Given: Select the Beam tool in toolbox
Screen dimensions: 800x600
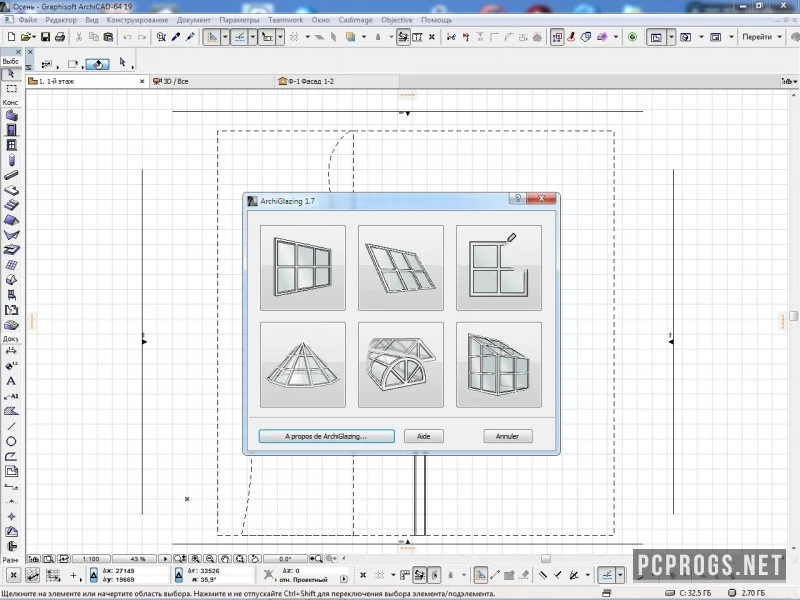Looking at the screenshot, I should (11, 175).
